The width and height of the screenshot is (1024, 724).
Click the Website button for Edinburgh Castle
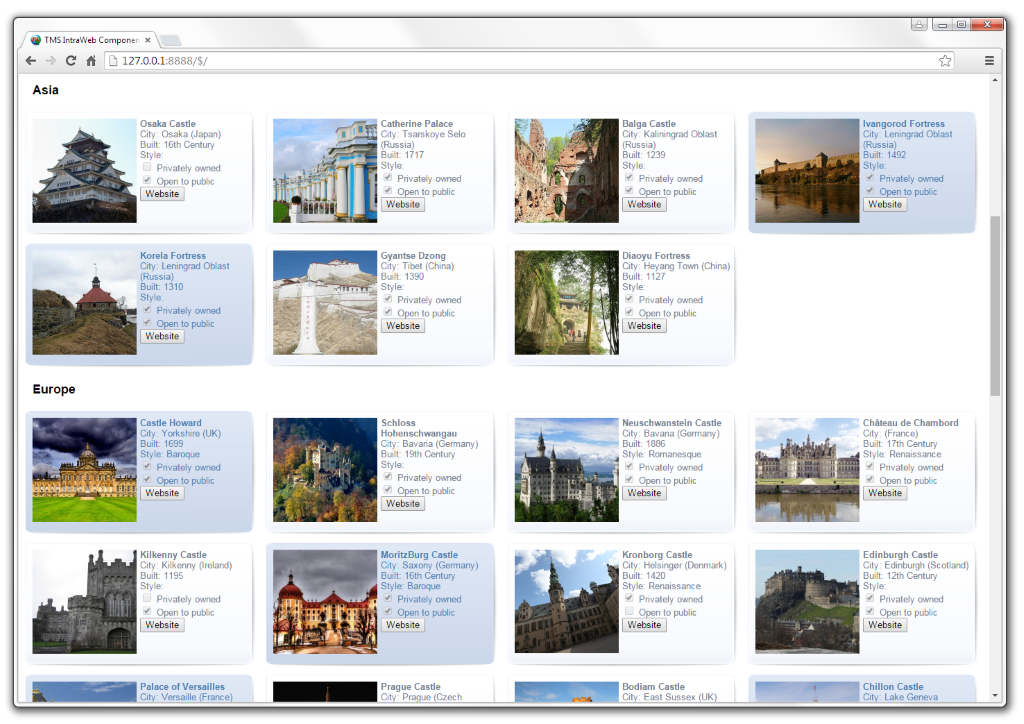[x=885, y=625]
